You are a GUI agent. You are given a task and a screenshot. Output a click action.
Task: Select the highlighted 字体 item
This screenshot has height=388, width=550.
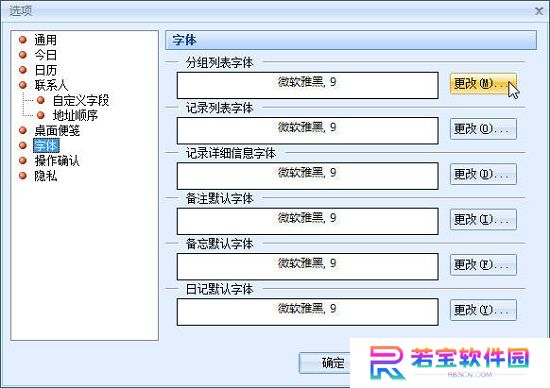[x=46, y=146]
